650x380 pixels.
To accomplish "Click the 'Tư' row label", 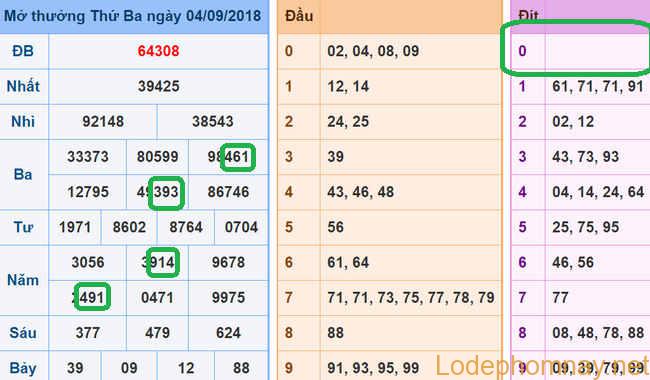I will click(23, 227).
